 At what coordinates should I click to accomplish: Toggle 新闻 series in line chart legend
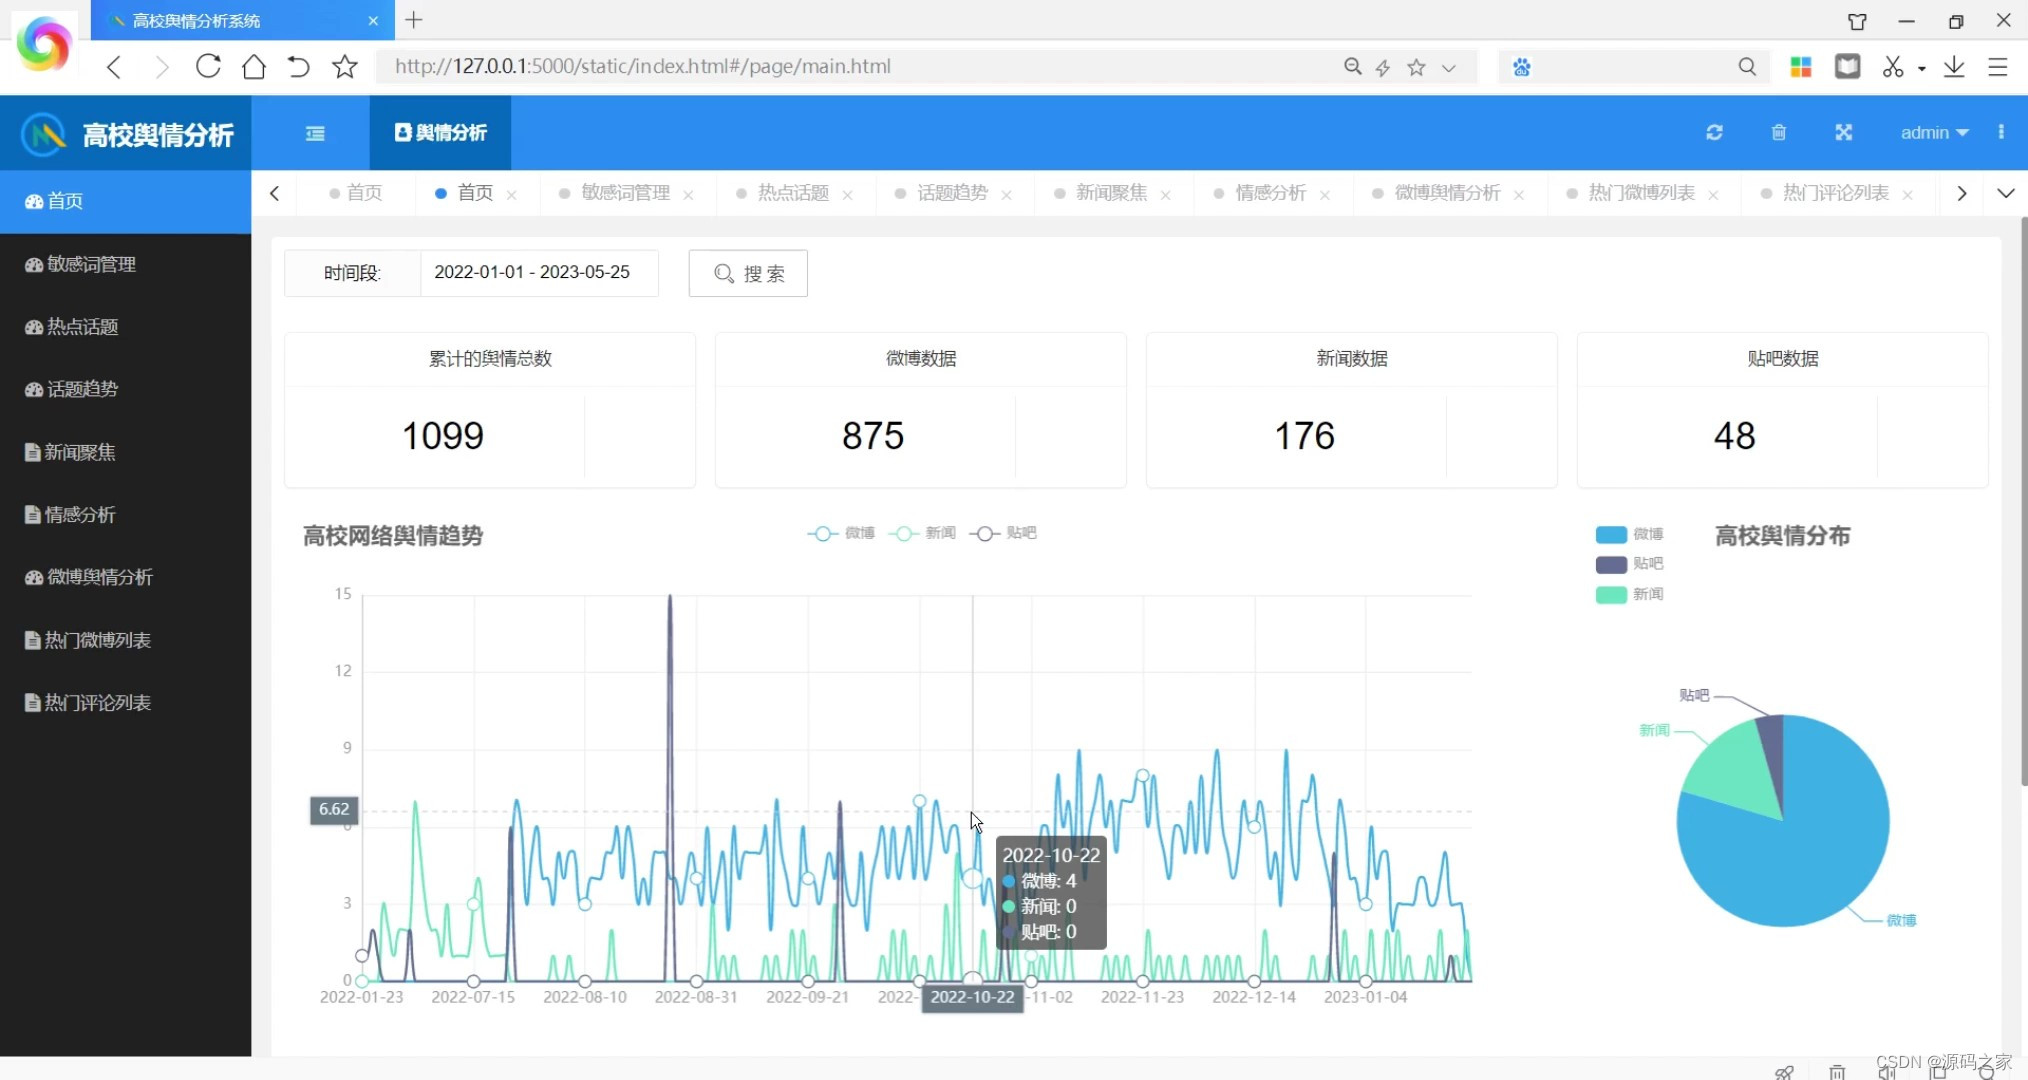922,533
